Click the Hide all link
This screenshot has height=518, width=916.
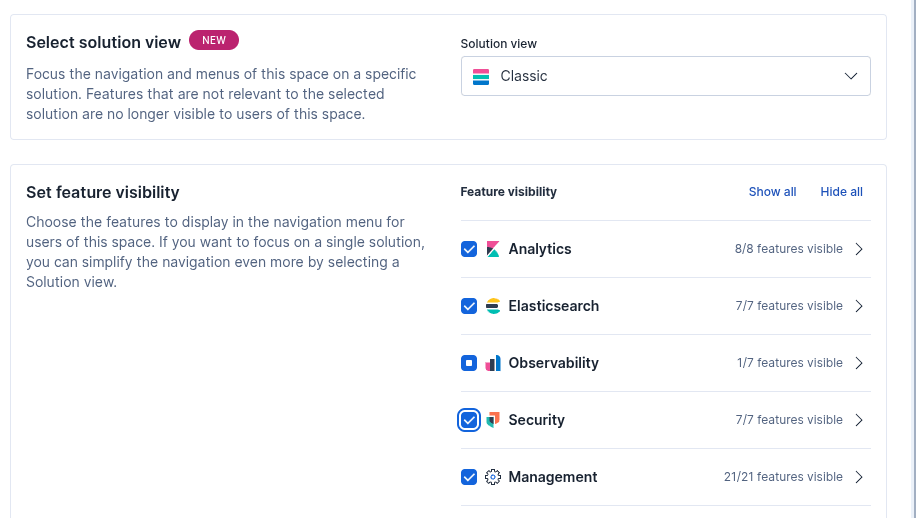click(841, 192)
